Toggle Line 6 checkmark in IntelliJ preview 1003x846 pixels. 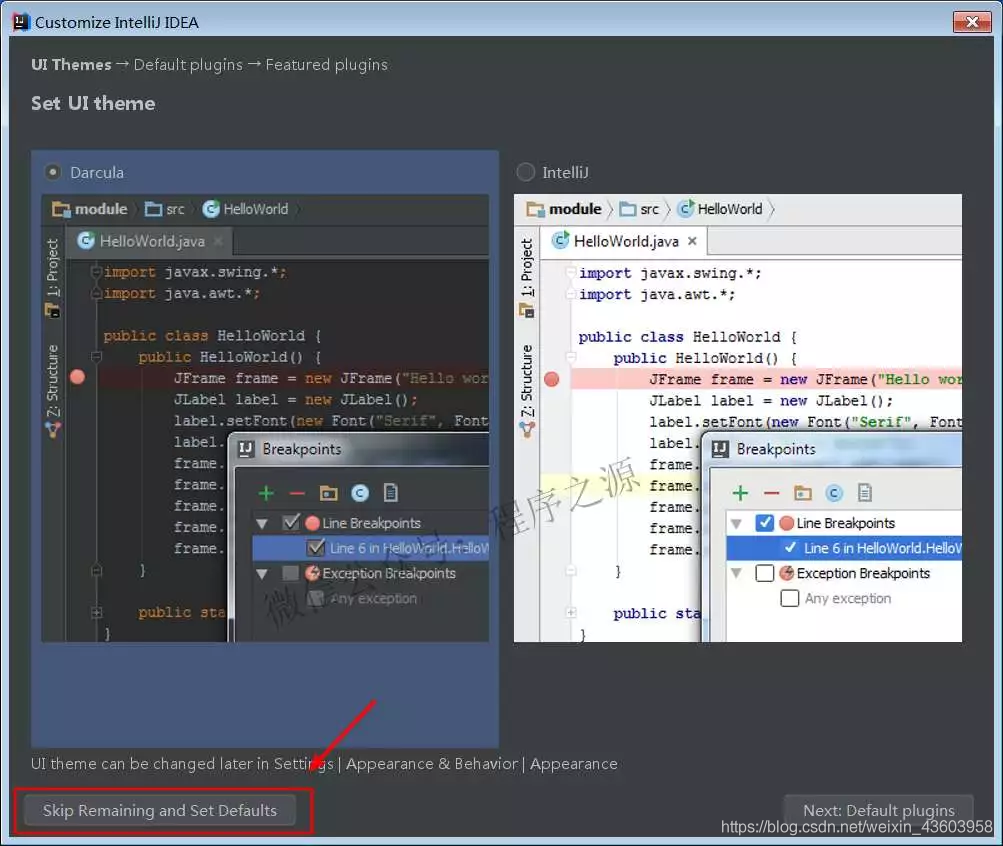click(x=791, y=547)
